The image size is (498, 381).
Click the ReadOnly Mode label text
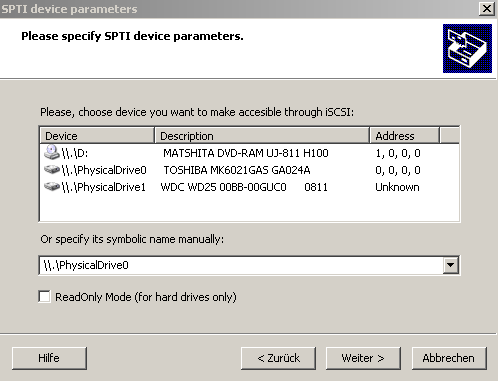click(146, 297)
